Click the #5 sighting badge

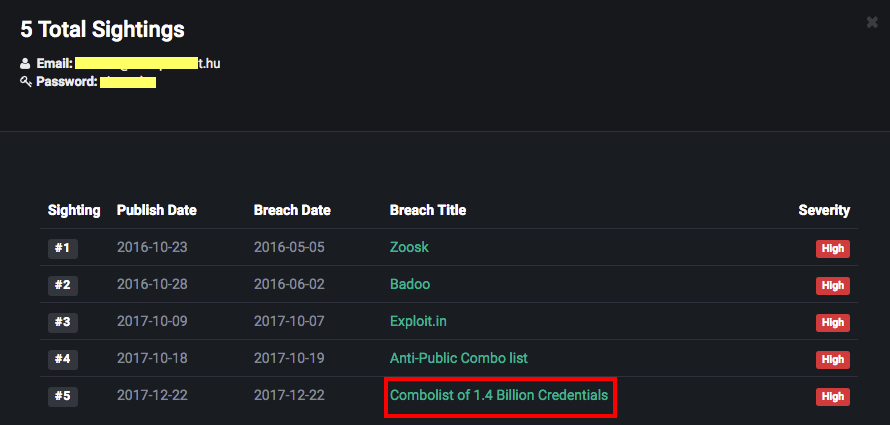tap(63, 396)
